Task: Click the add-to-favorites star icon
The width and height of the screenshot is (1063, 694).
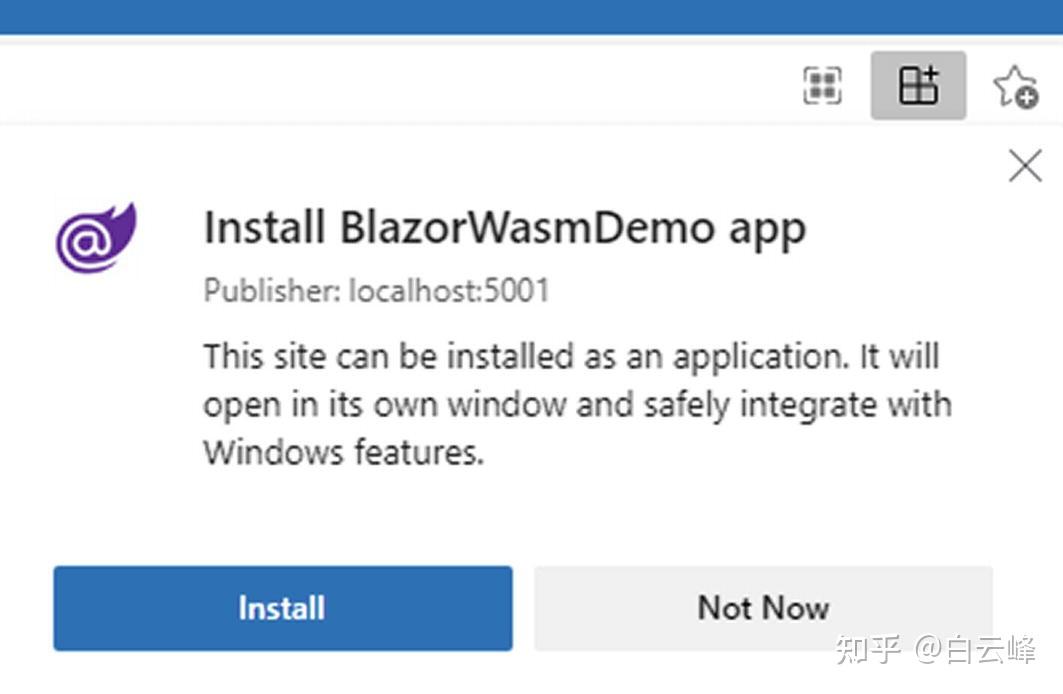Action: 1015,86
